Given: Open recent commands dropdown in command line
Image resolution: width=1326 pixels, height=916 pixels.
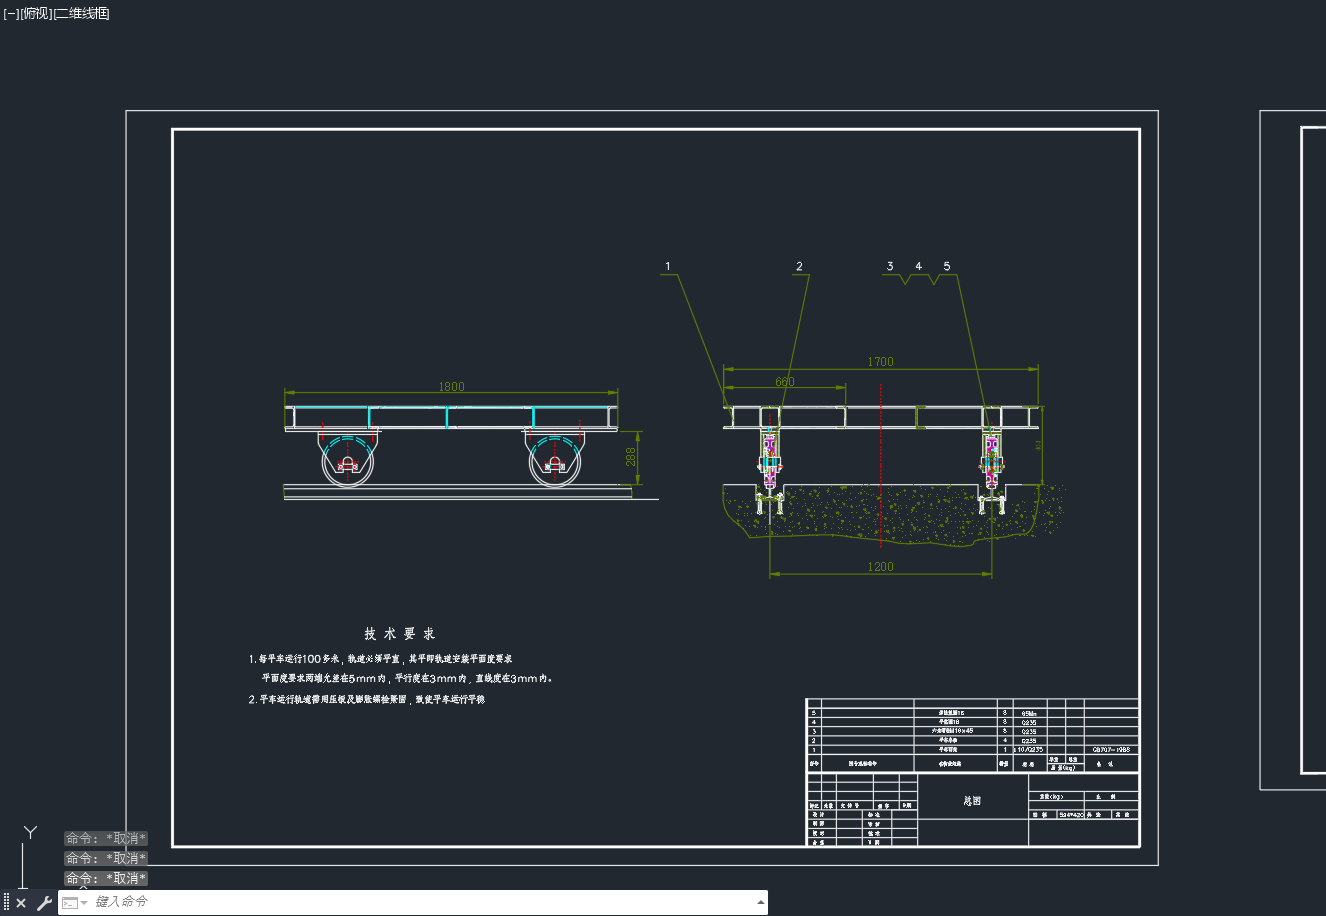Looking at the screenshot, I should point(74,903).
